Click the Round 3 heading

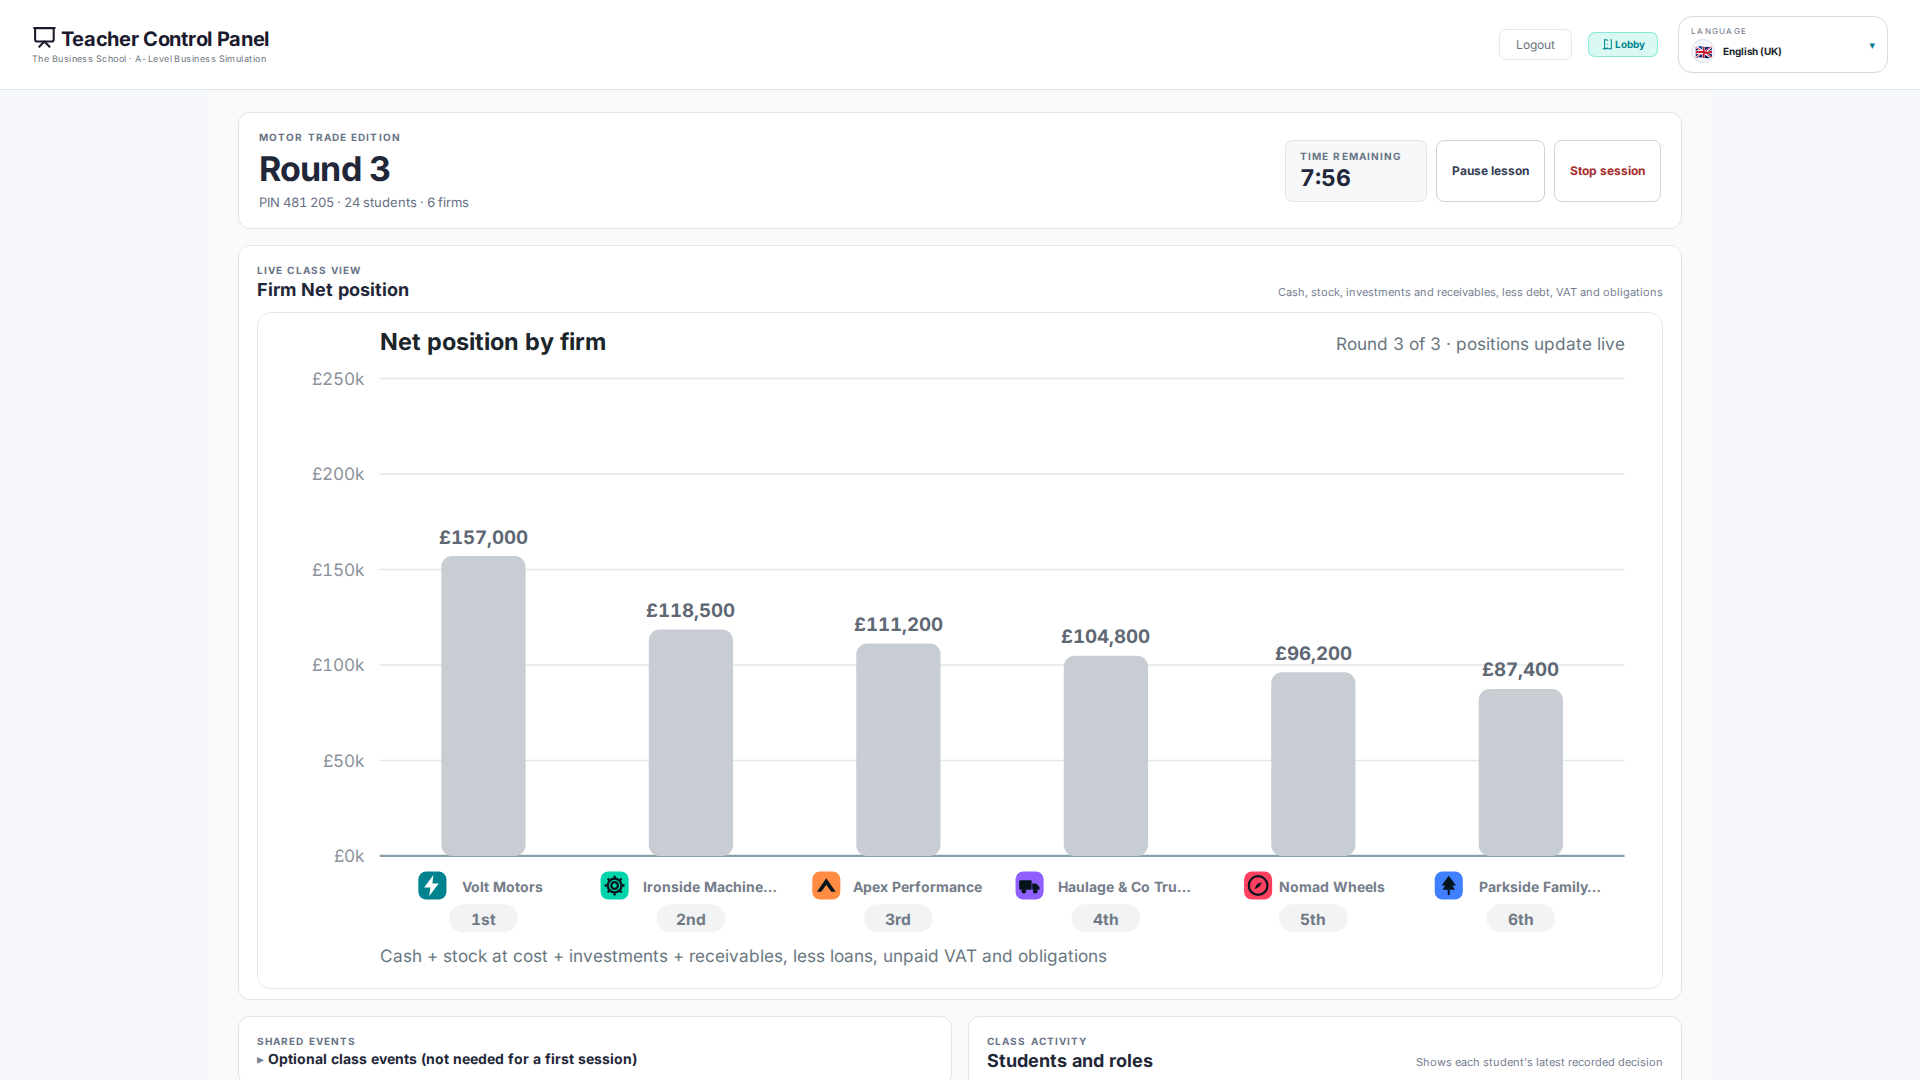coord(325,169)
